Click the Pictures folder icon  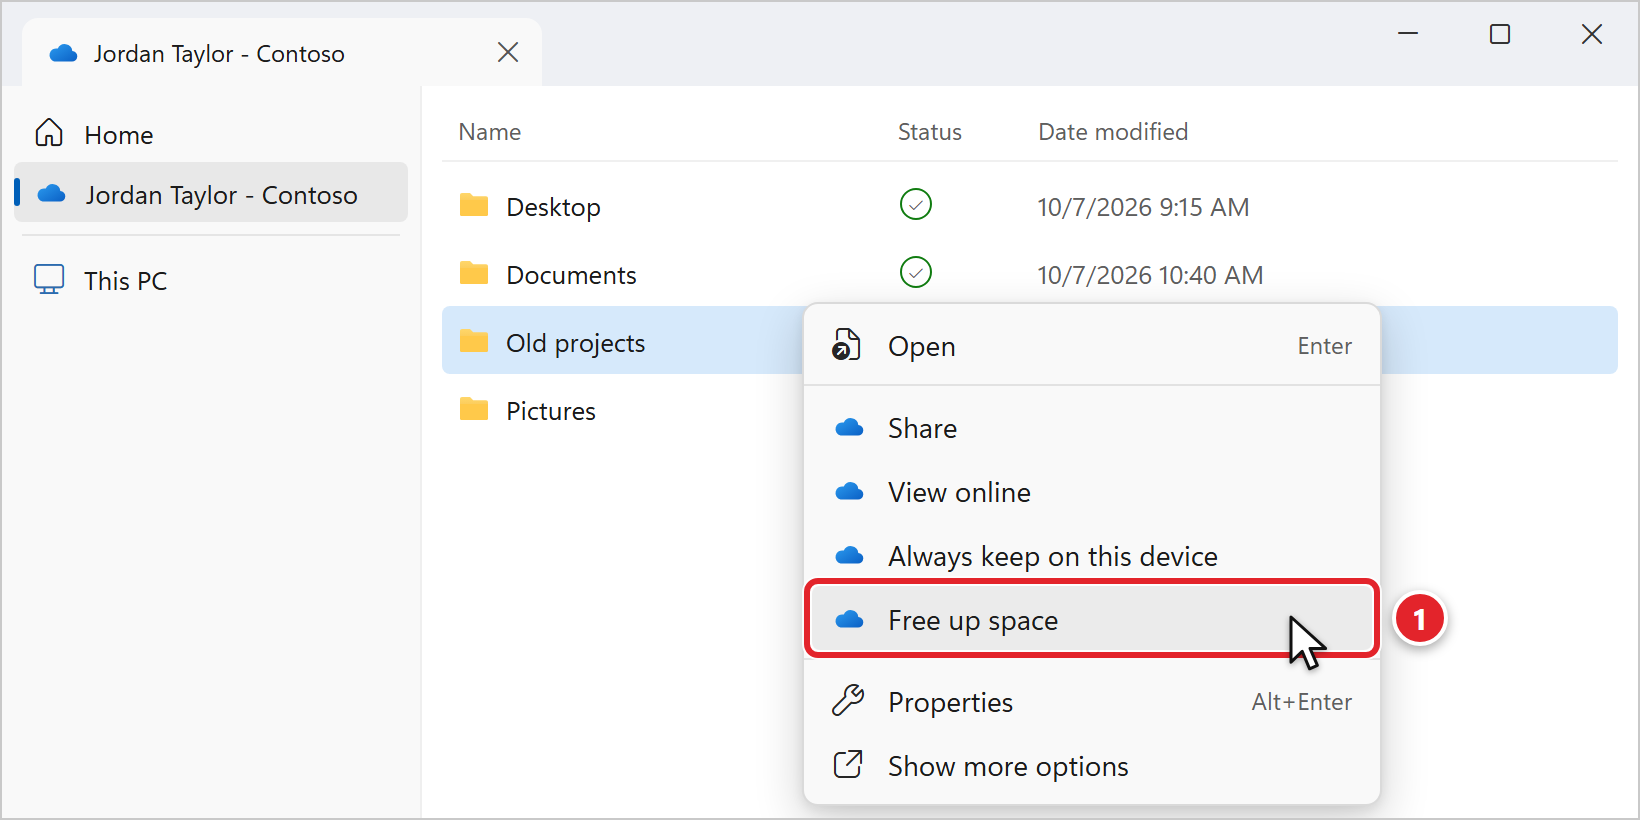(x=474, y=410)
